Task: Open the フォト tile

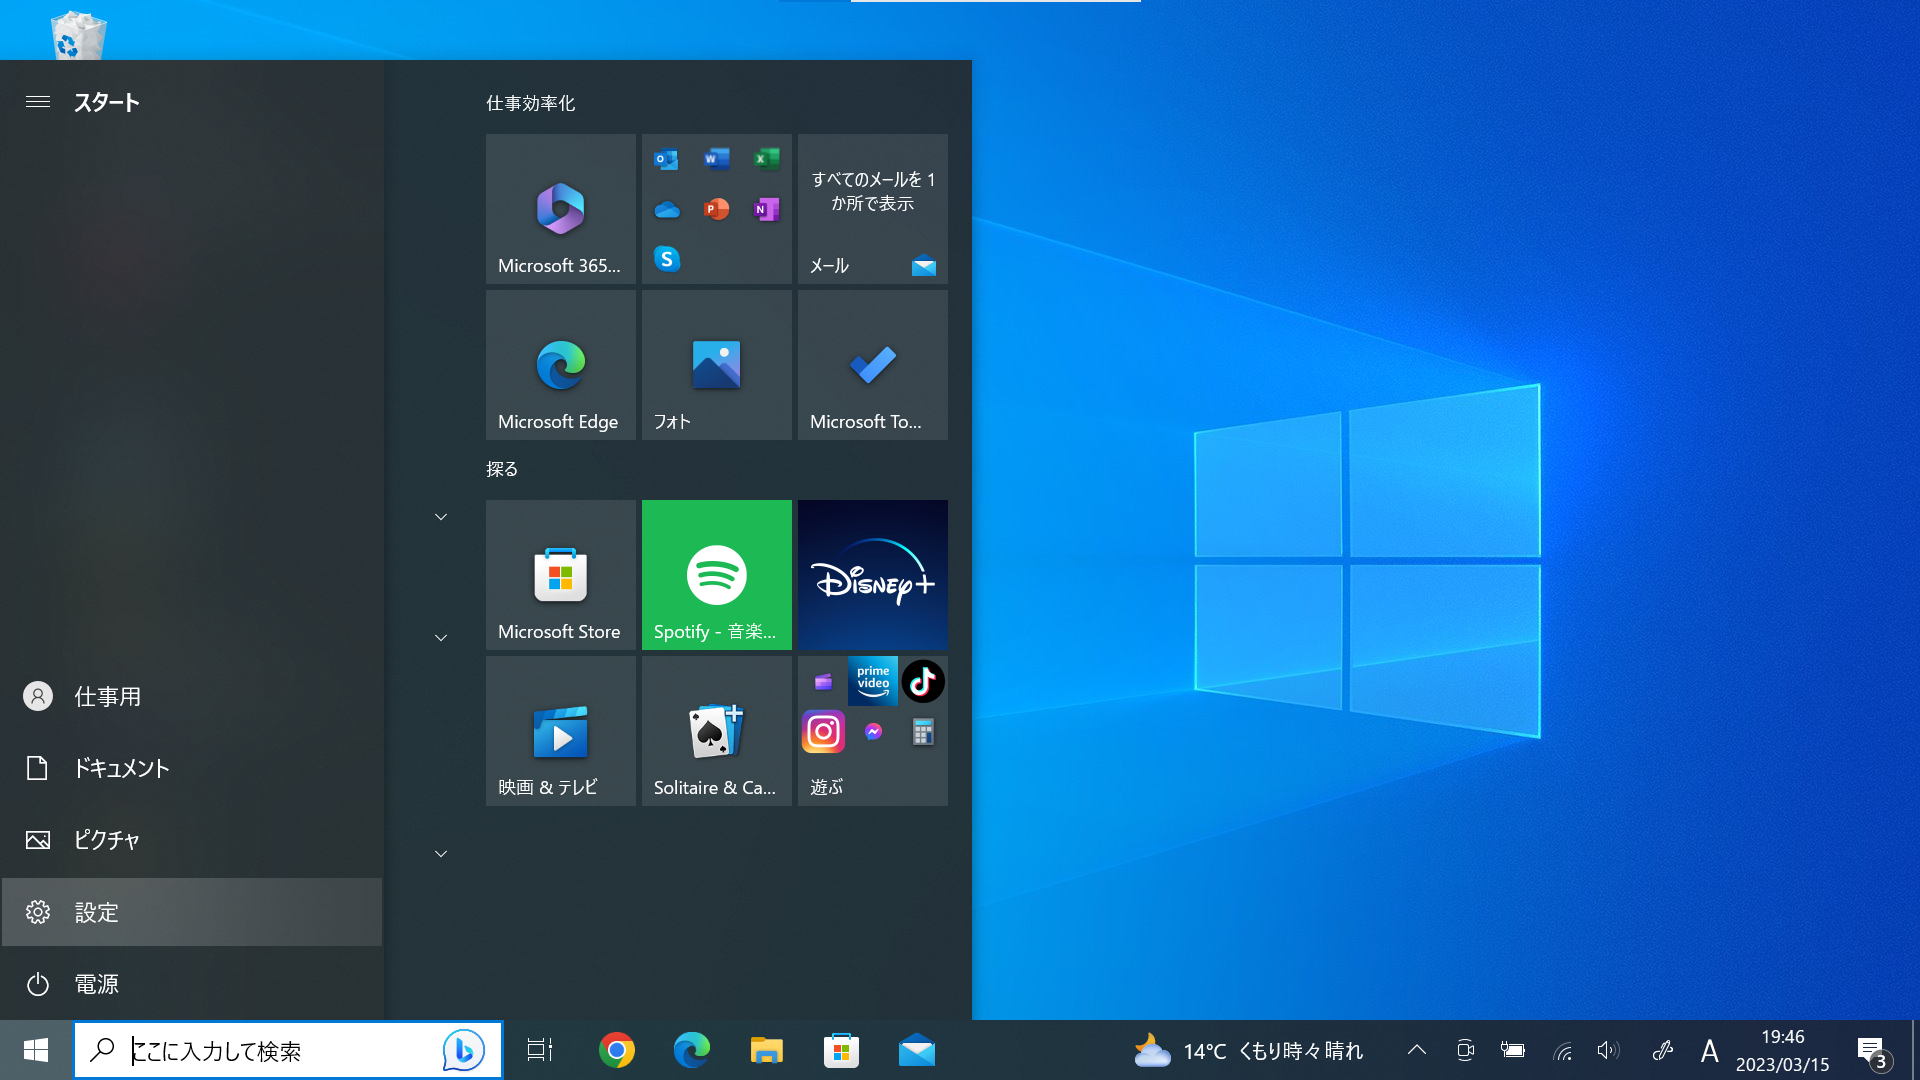Action: coord(716,365)
